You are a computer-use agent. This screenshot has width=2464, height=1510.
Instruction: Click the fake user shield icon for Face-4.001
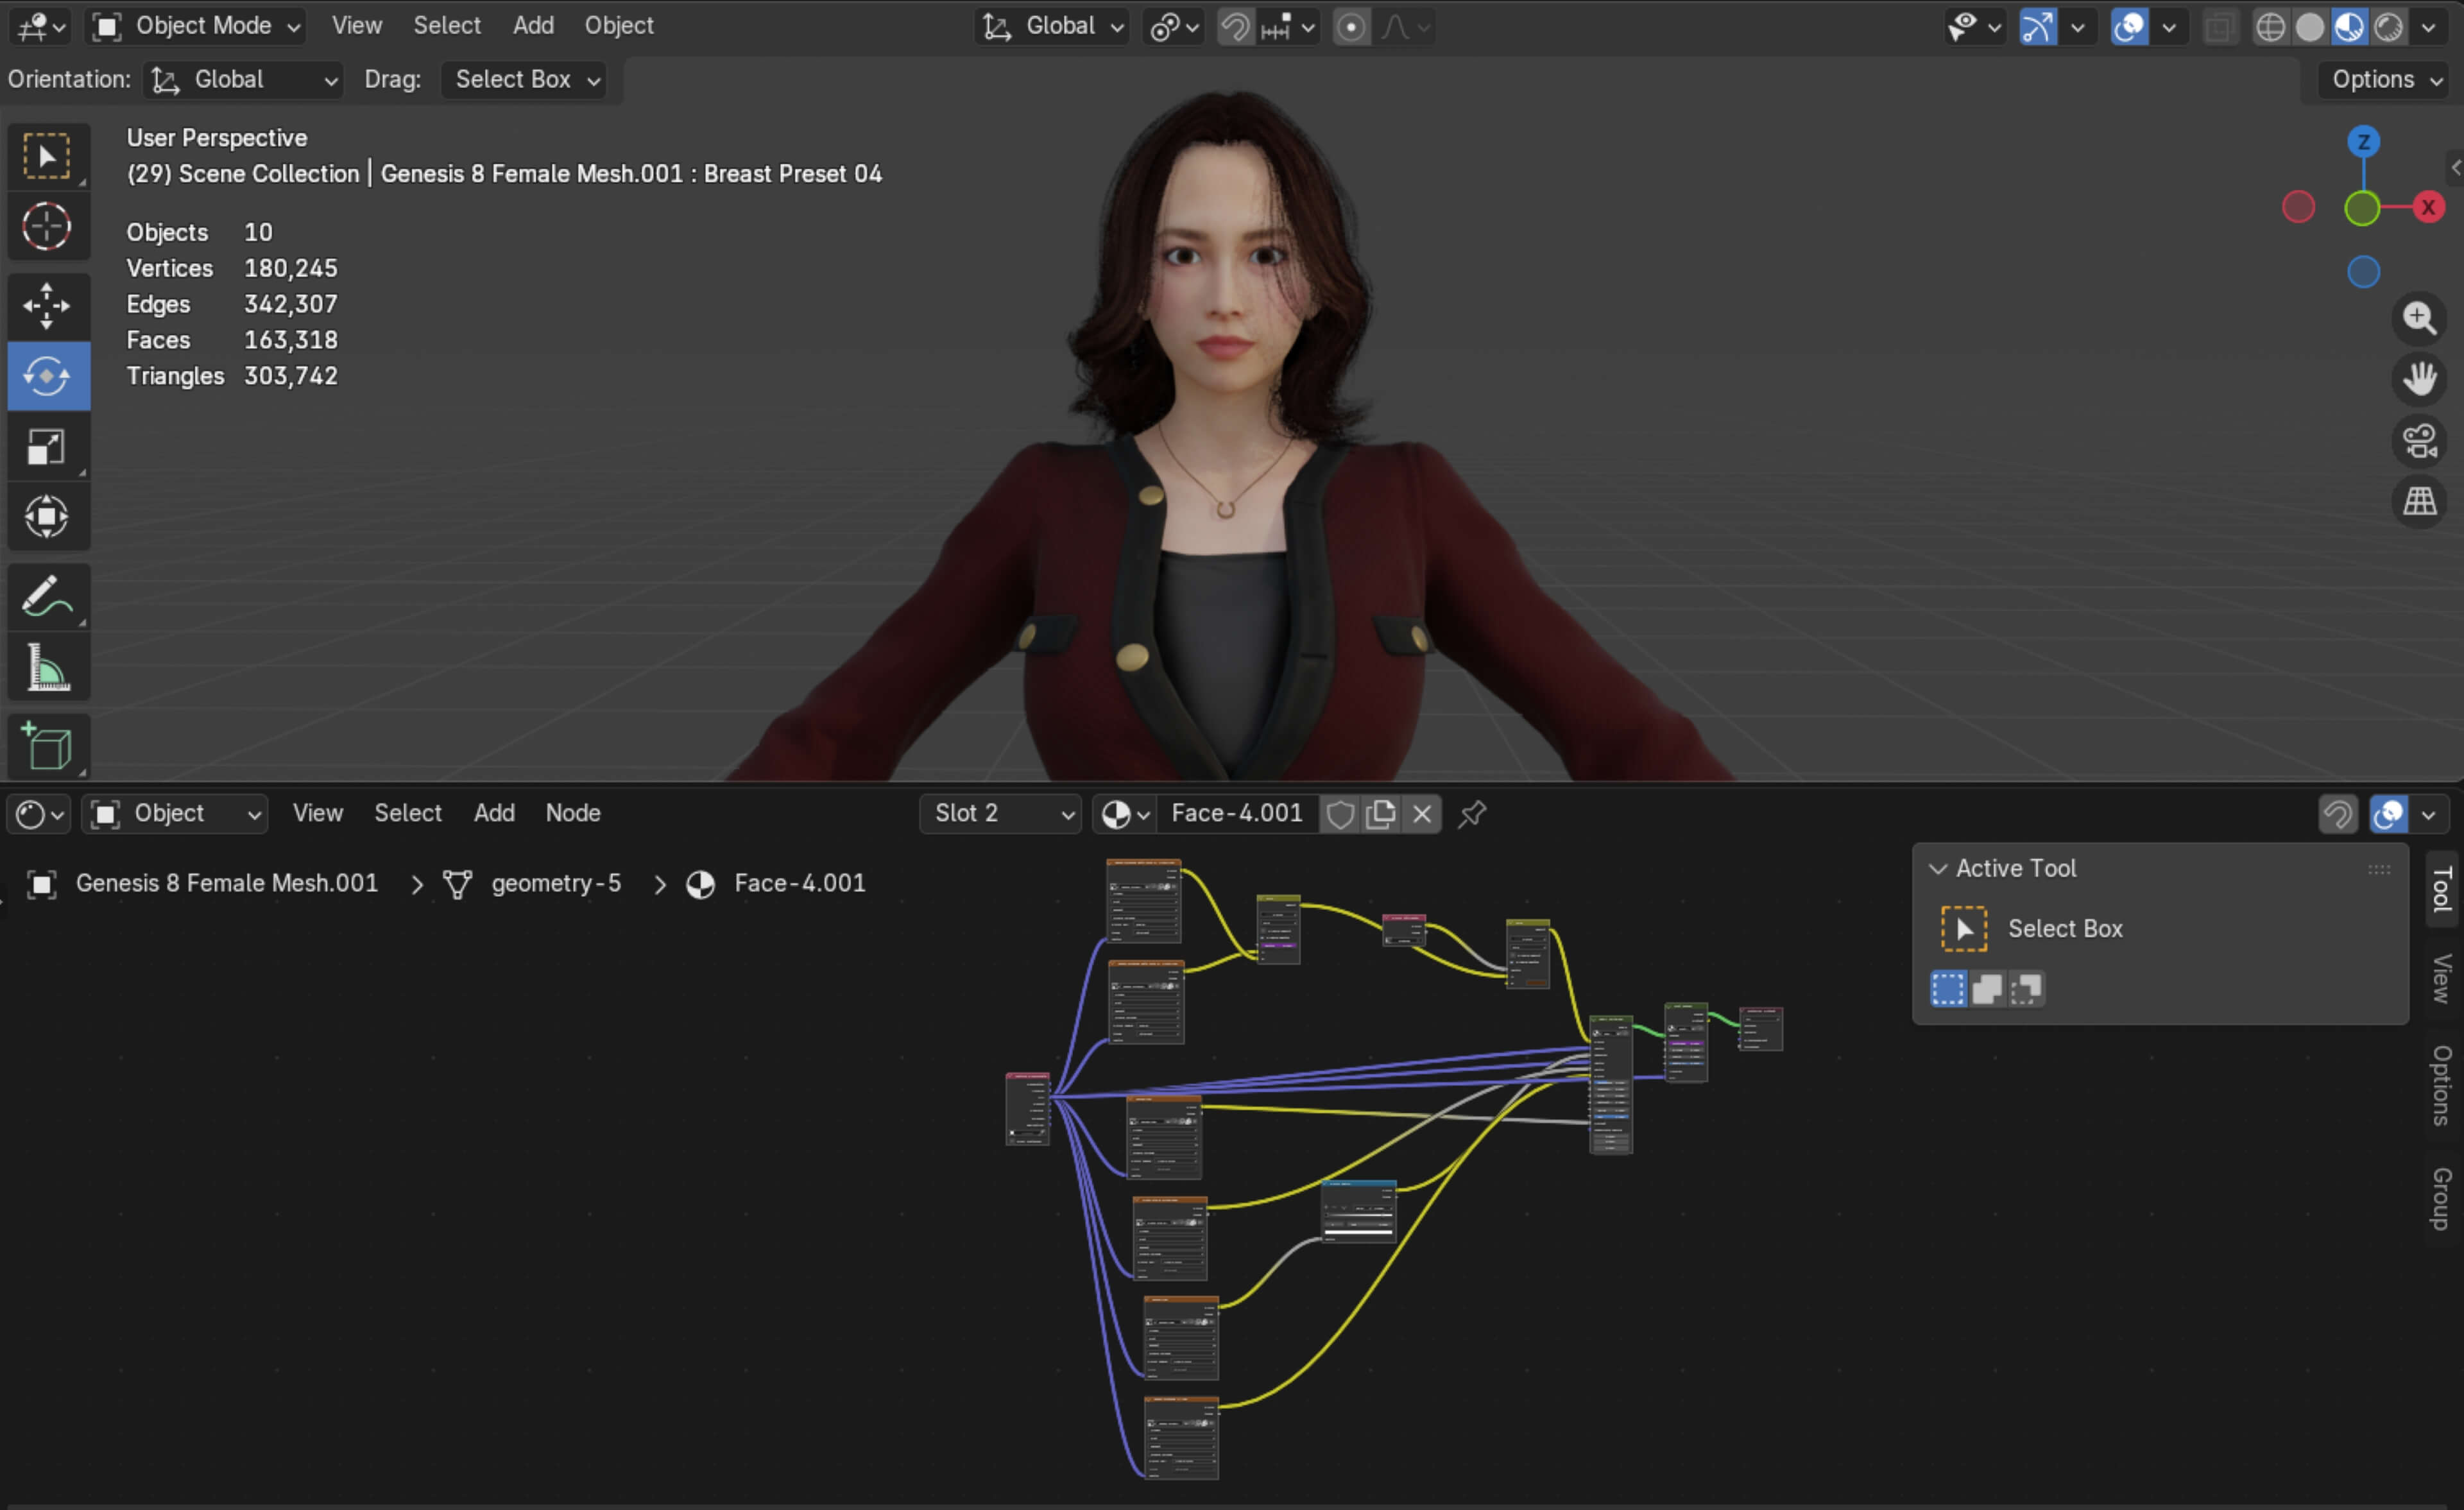click(x=1340, y=814)
